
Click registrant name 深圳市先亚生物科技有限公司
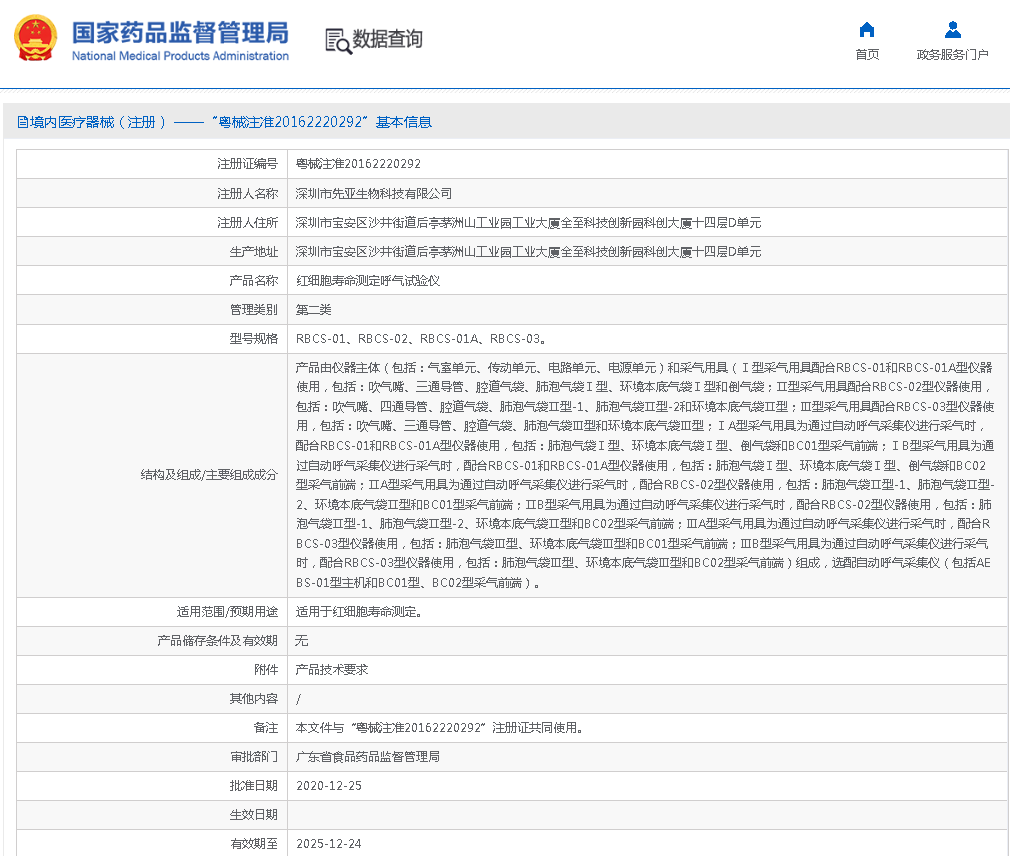point(374,193)
